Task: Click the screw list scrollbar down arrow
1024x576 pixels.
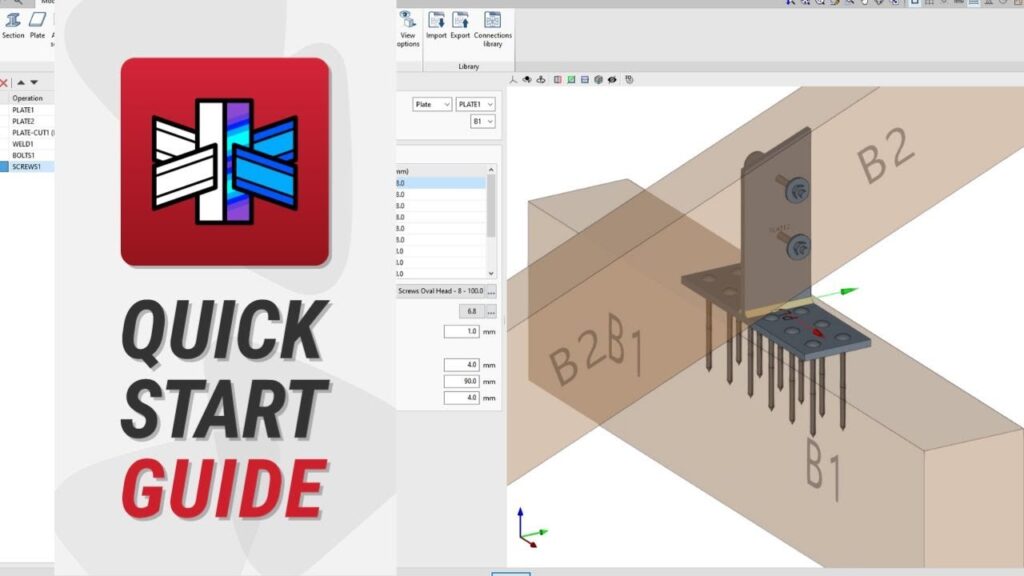Action: coord(490,273)
